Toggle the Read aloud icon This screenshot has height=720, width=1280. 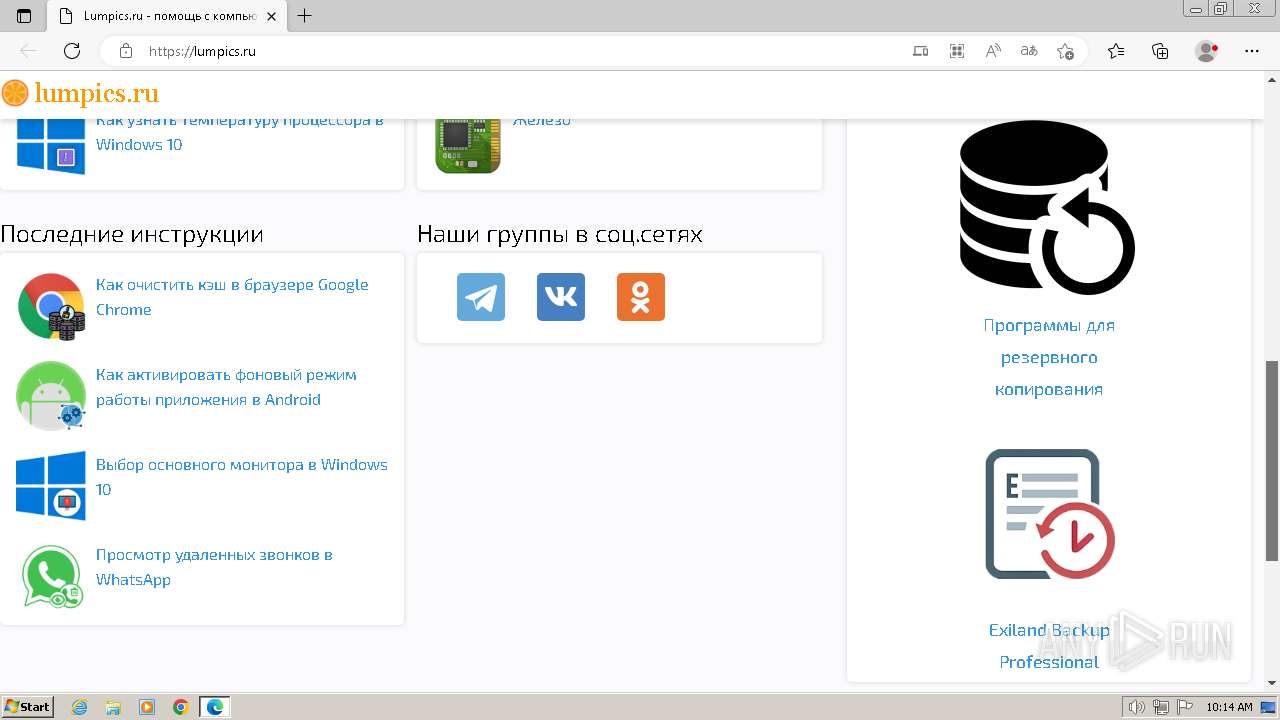click(x=993, y=51)
